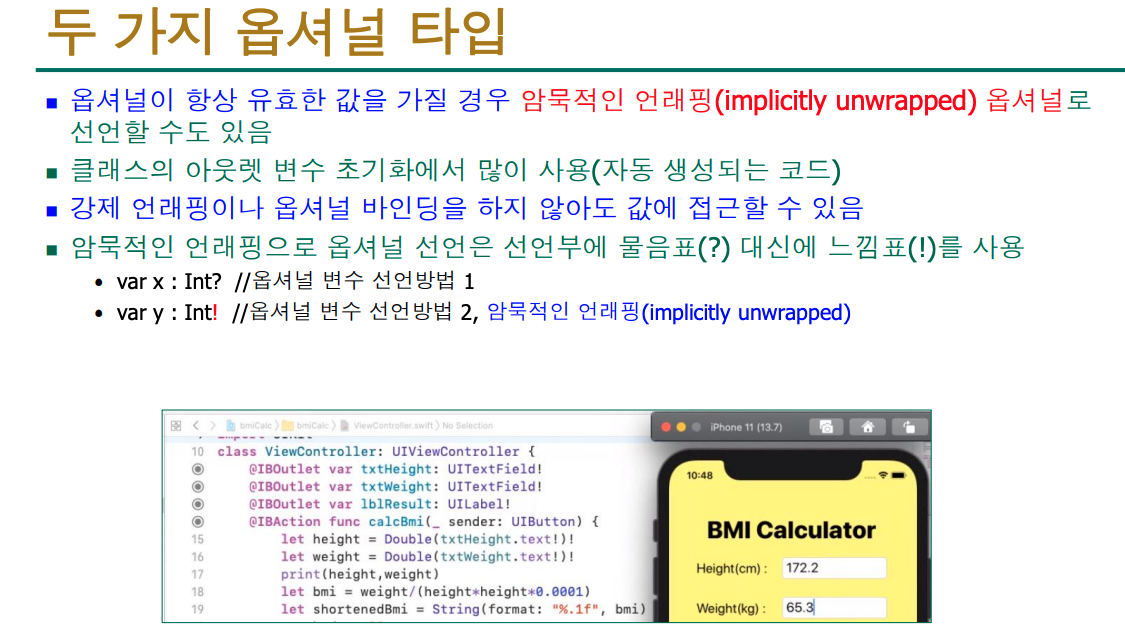Take a simulator screenshot with camera icon
Screen dimensions: 1125x641
tap(826, 427)
